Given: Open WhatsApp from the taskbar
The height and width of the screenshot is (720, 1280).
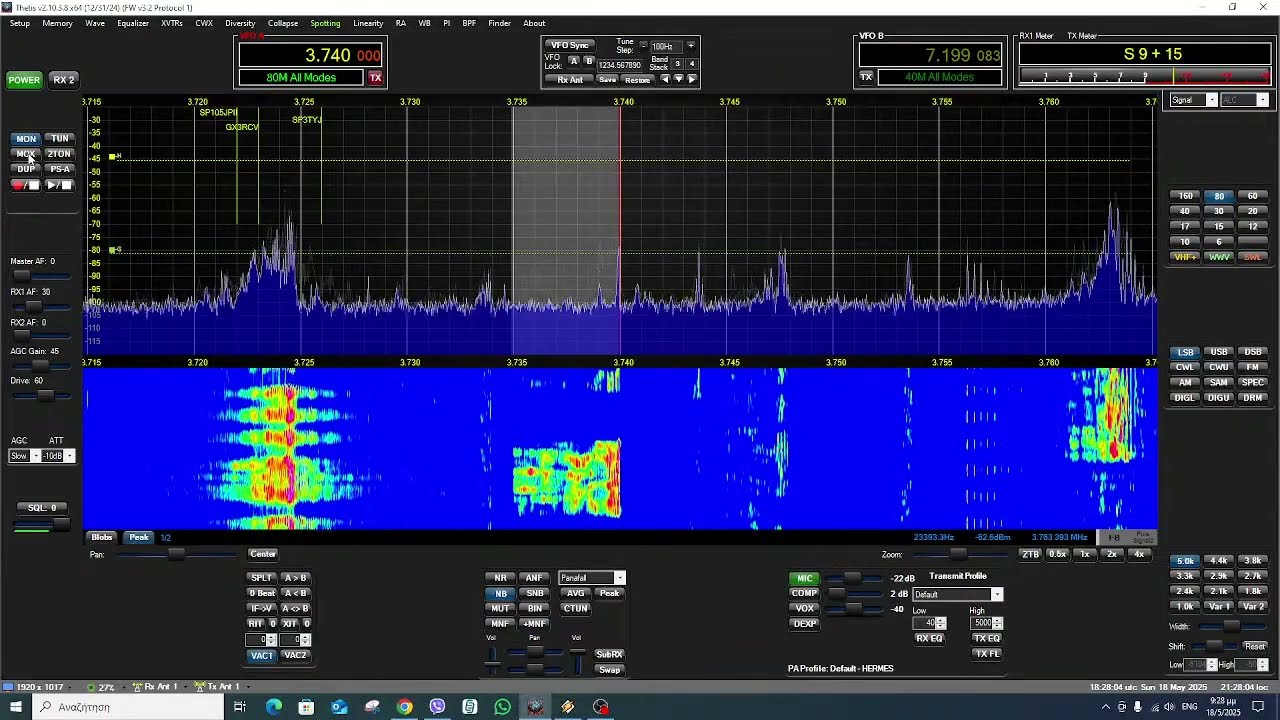Looking at the screenshot, I should tap(502, 707).
